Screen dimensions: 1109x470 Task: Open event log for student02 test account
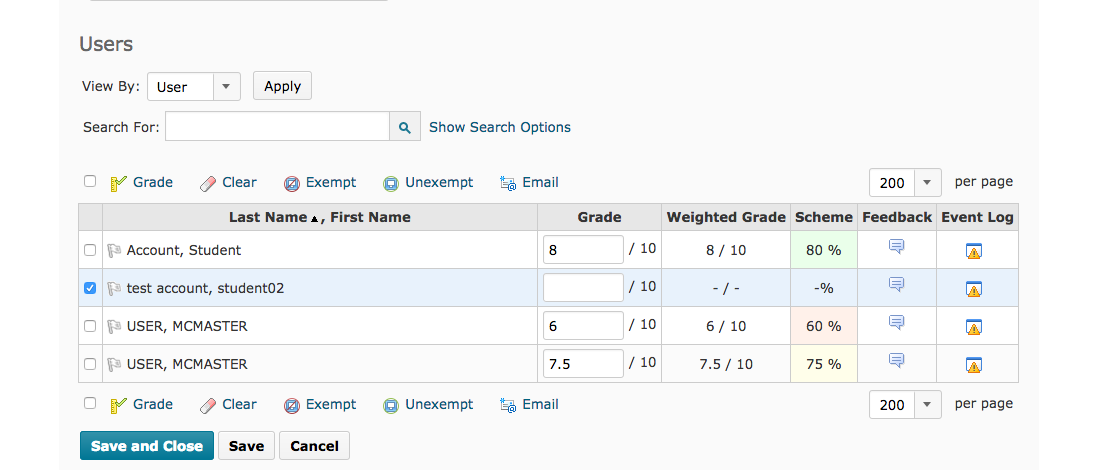tap(974, 289)
